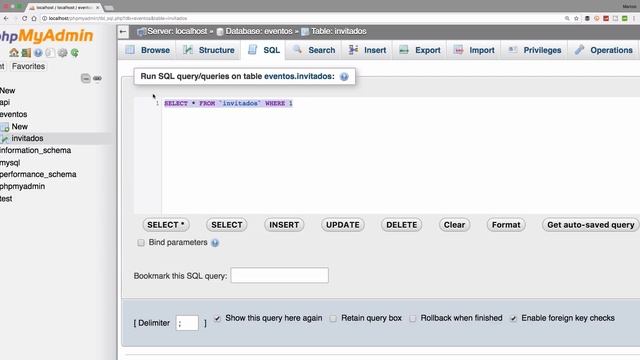Open navigation panel settings gear icon
This screenshot has width=640, height=360.
click(x=62, y=53)
